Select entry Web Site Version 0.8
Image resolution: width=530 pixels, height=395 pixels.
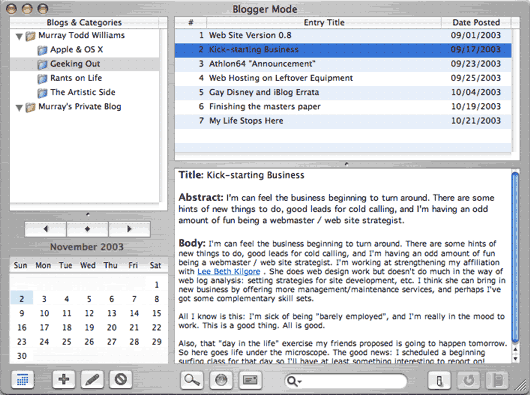click(x=343, y=35)
